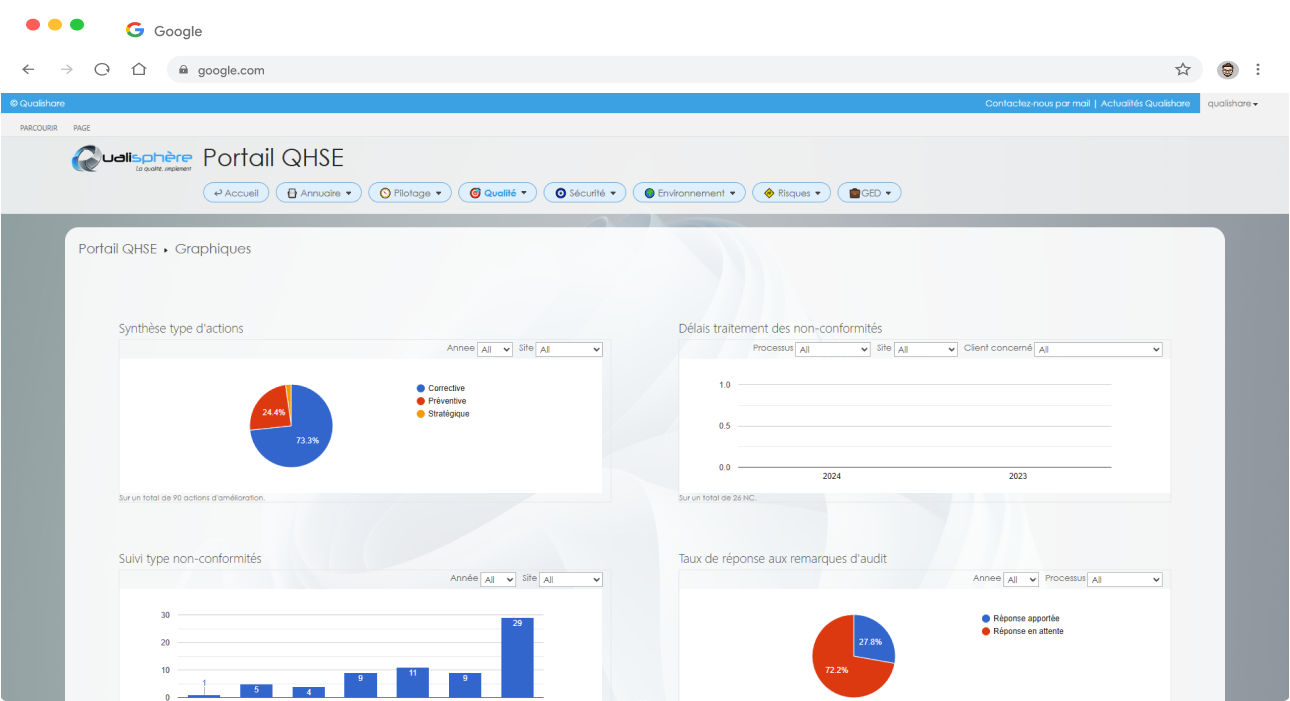Screen dimensions: 1290x701
Task: Click the Qualisphère logo
Action: pyautogui.click(x=132, y=159)
